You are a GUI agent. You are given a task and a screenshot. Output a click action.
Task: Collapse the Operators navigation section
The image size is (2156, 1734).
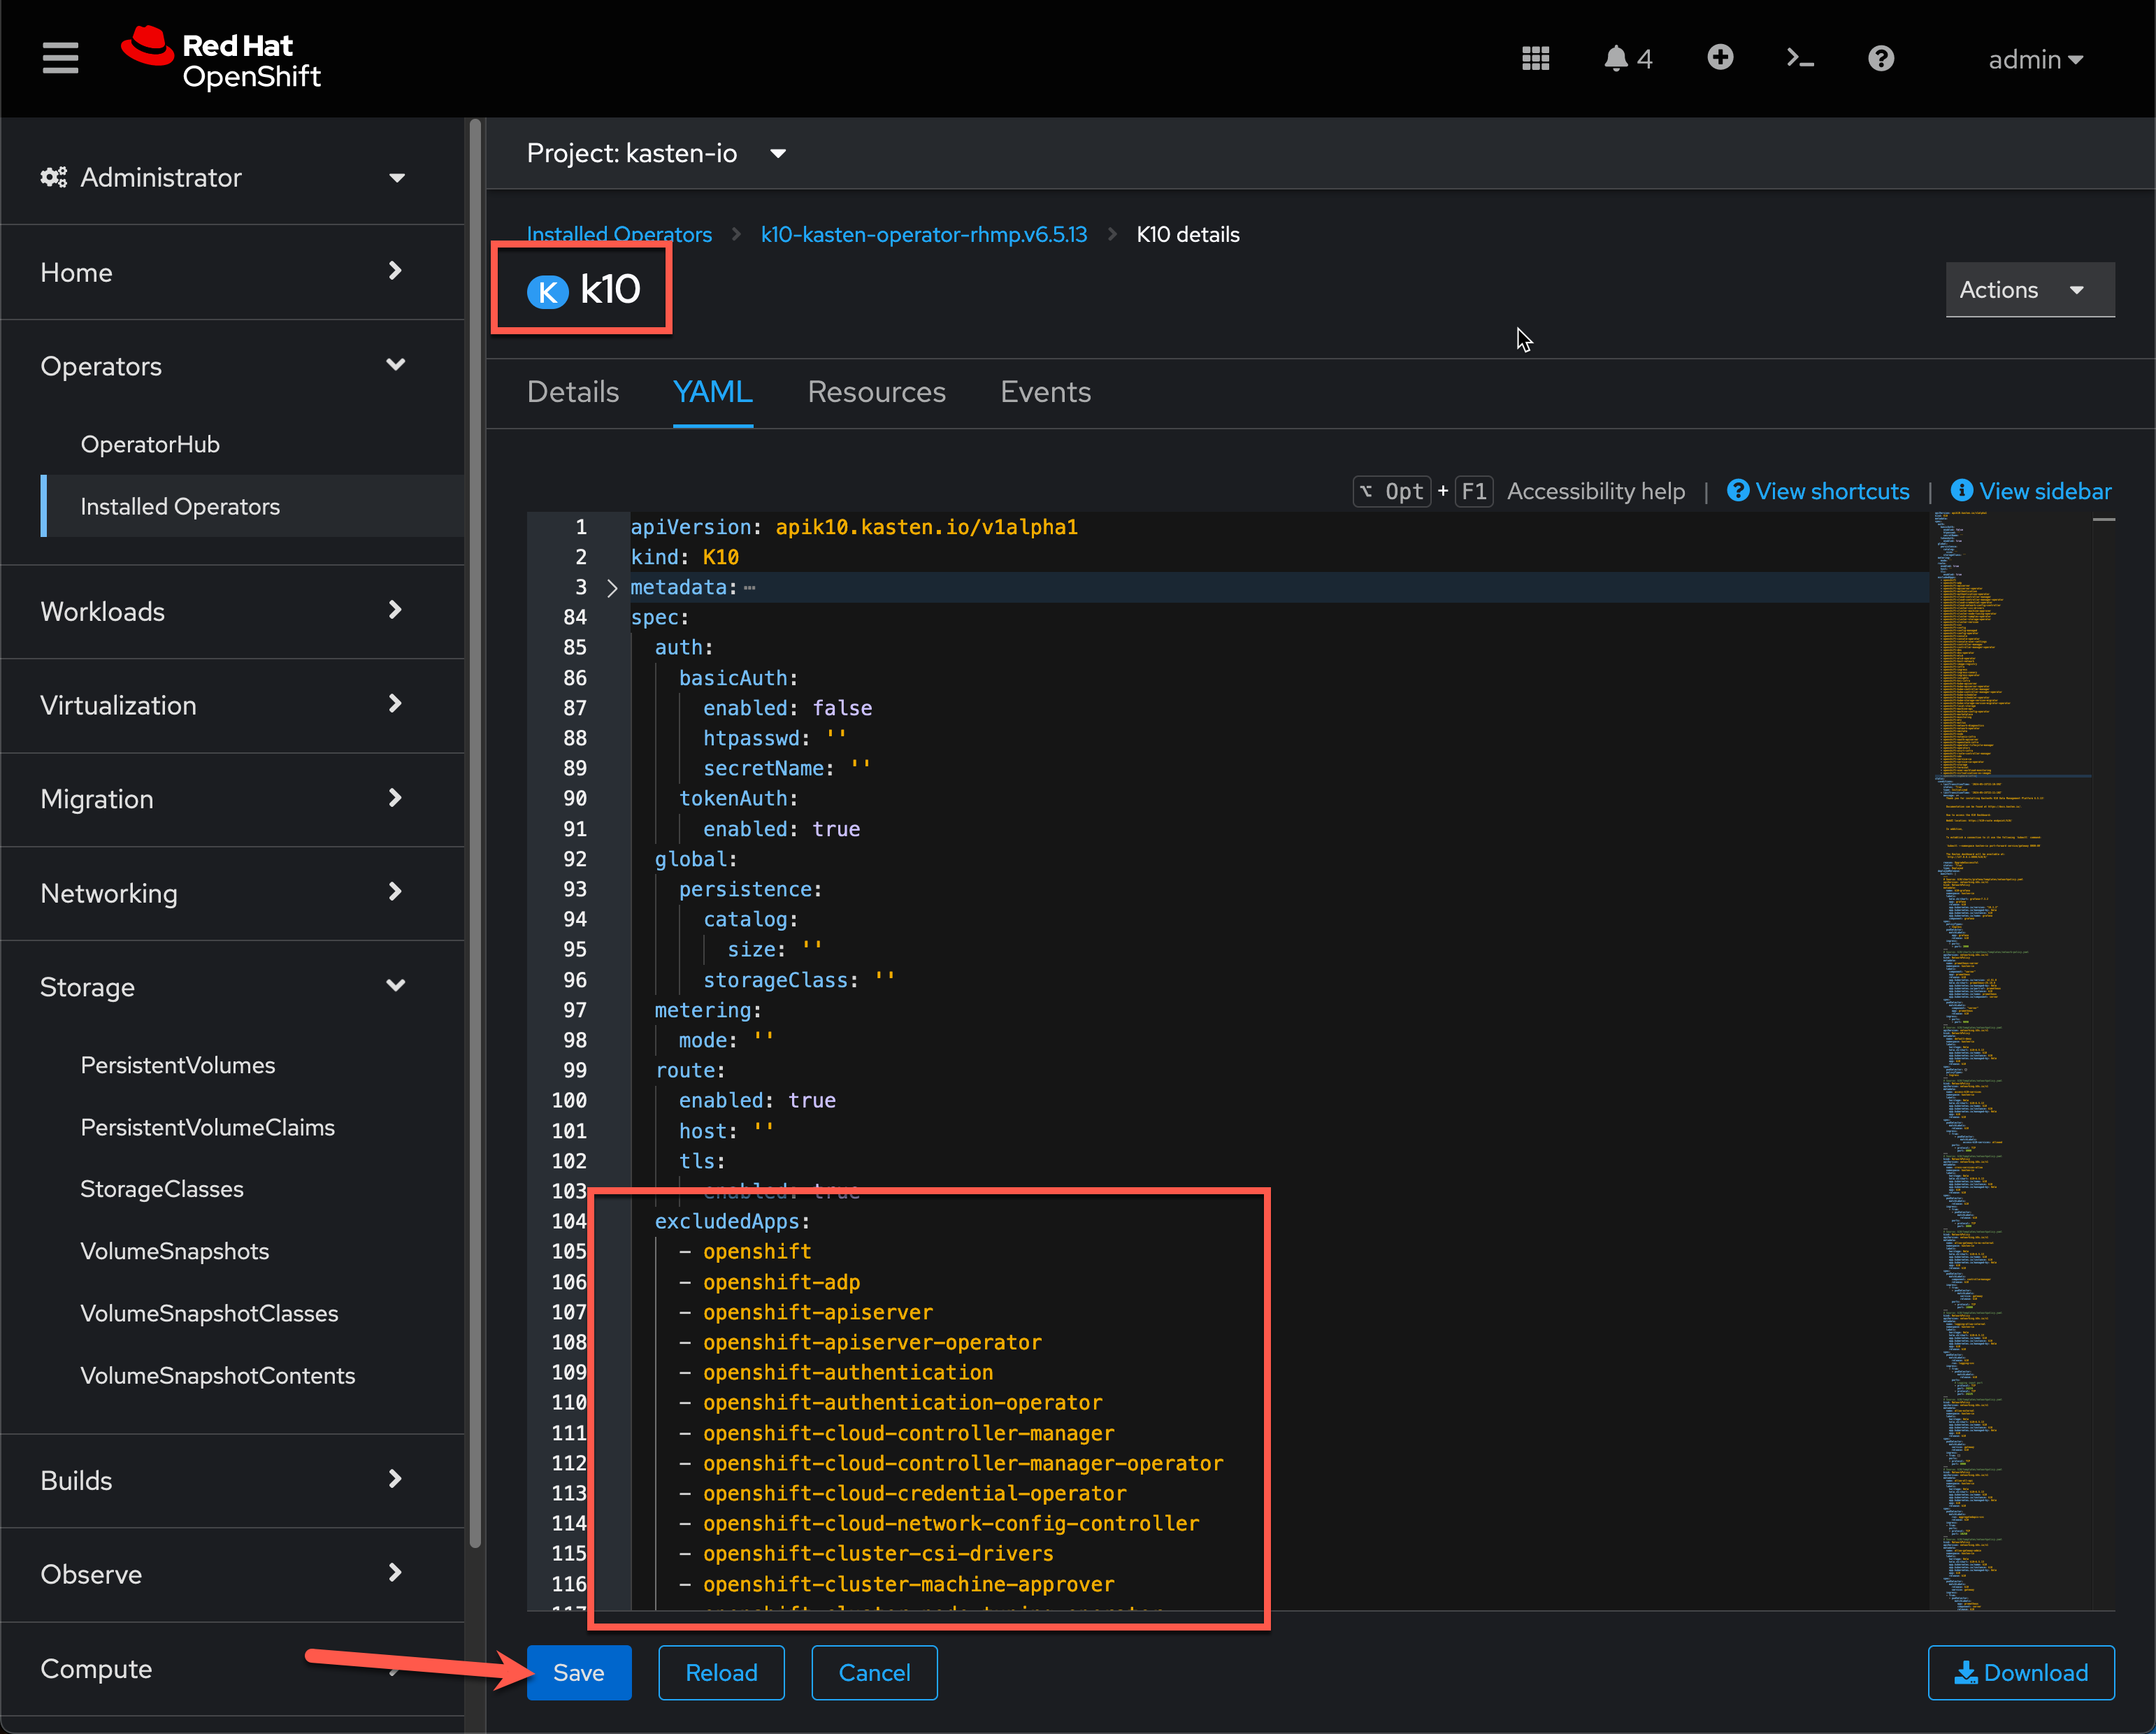pos(223,366)
